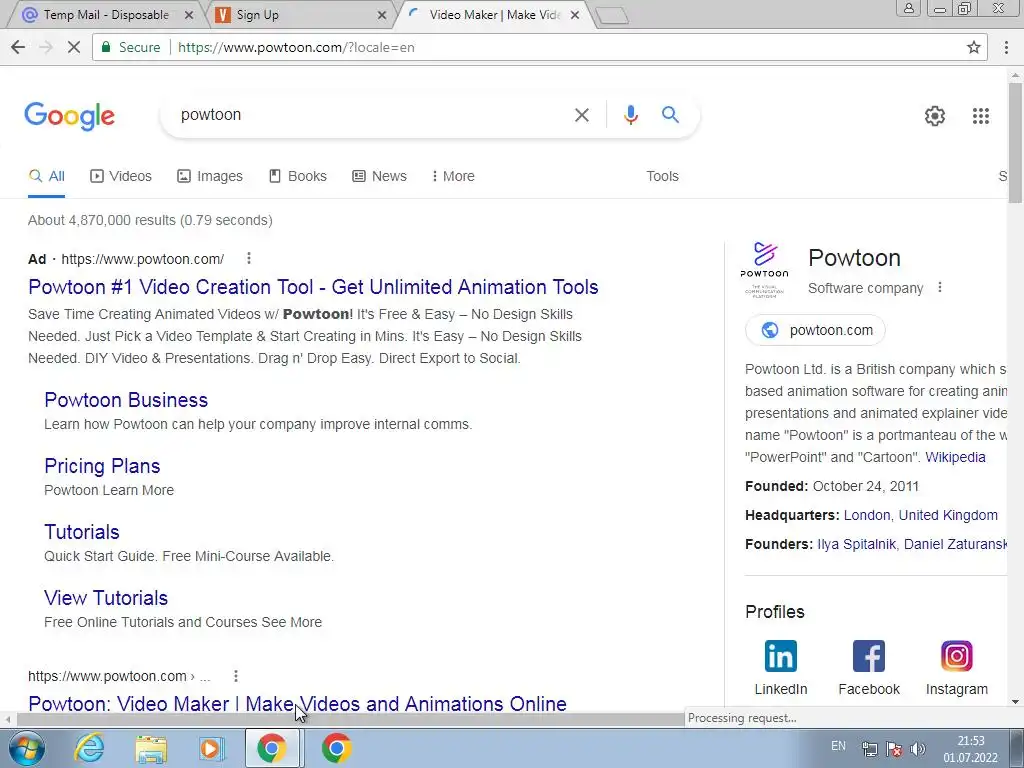The image size is (1024, 768).
Task: Click the vertical scrollbar thumb
Action: (1015, 142)
